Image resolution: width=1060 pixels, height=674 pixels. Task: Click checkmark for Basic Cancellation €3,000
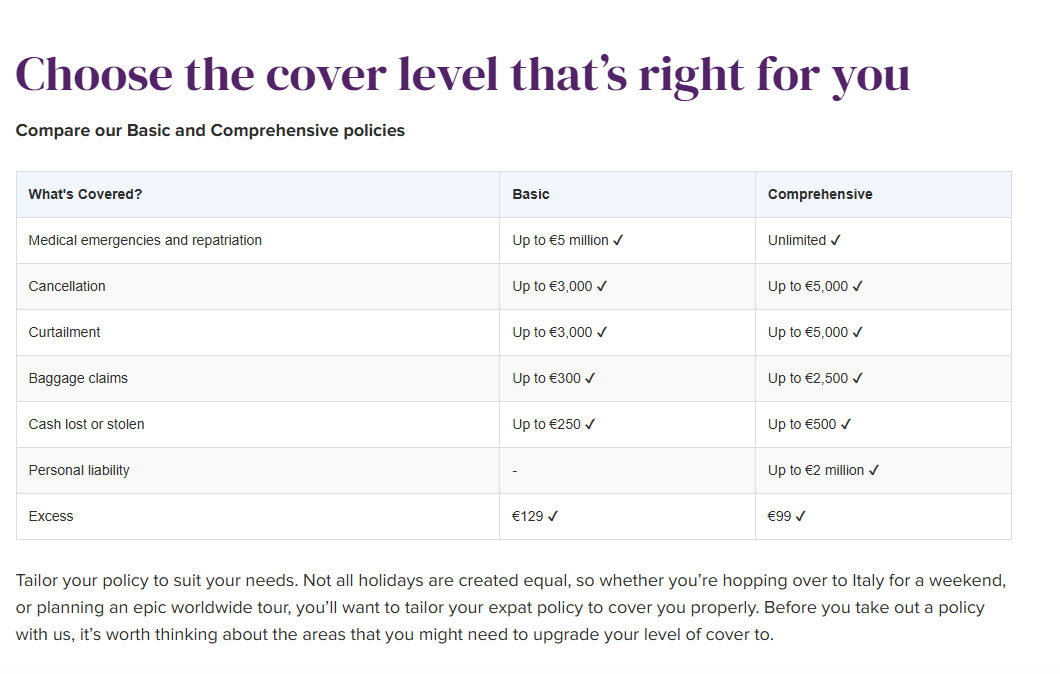[602, 286]
